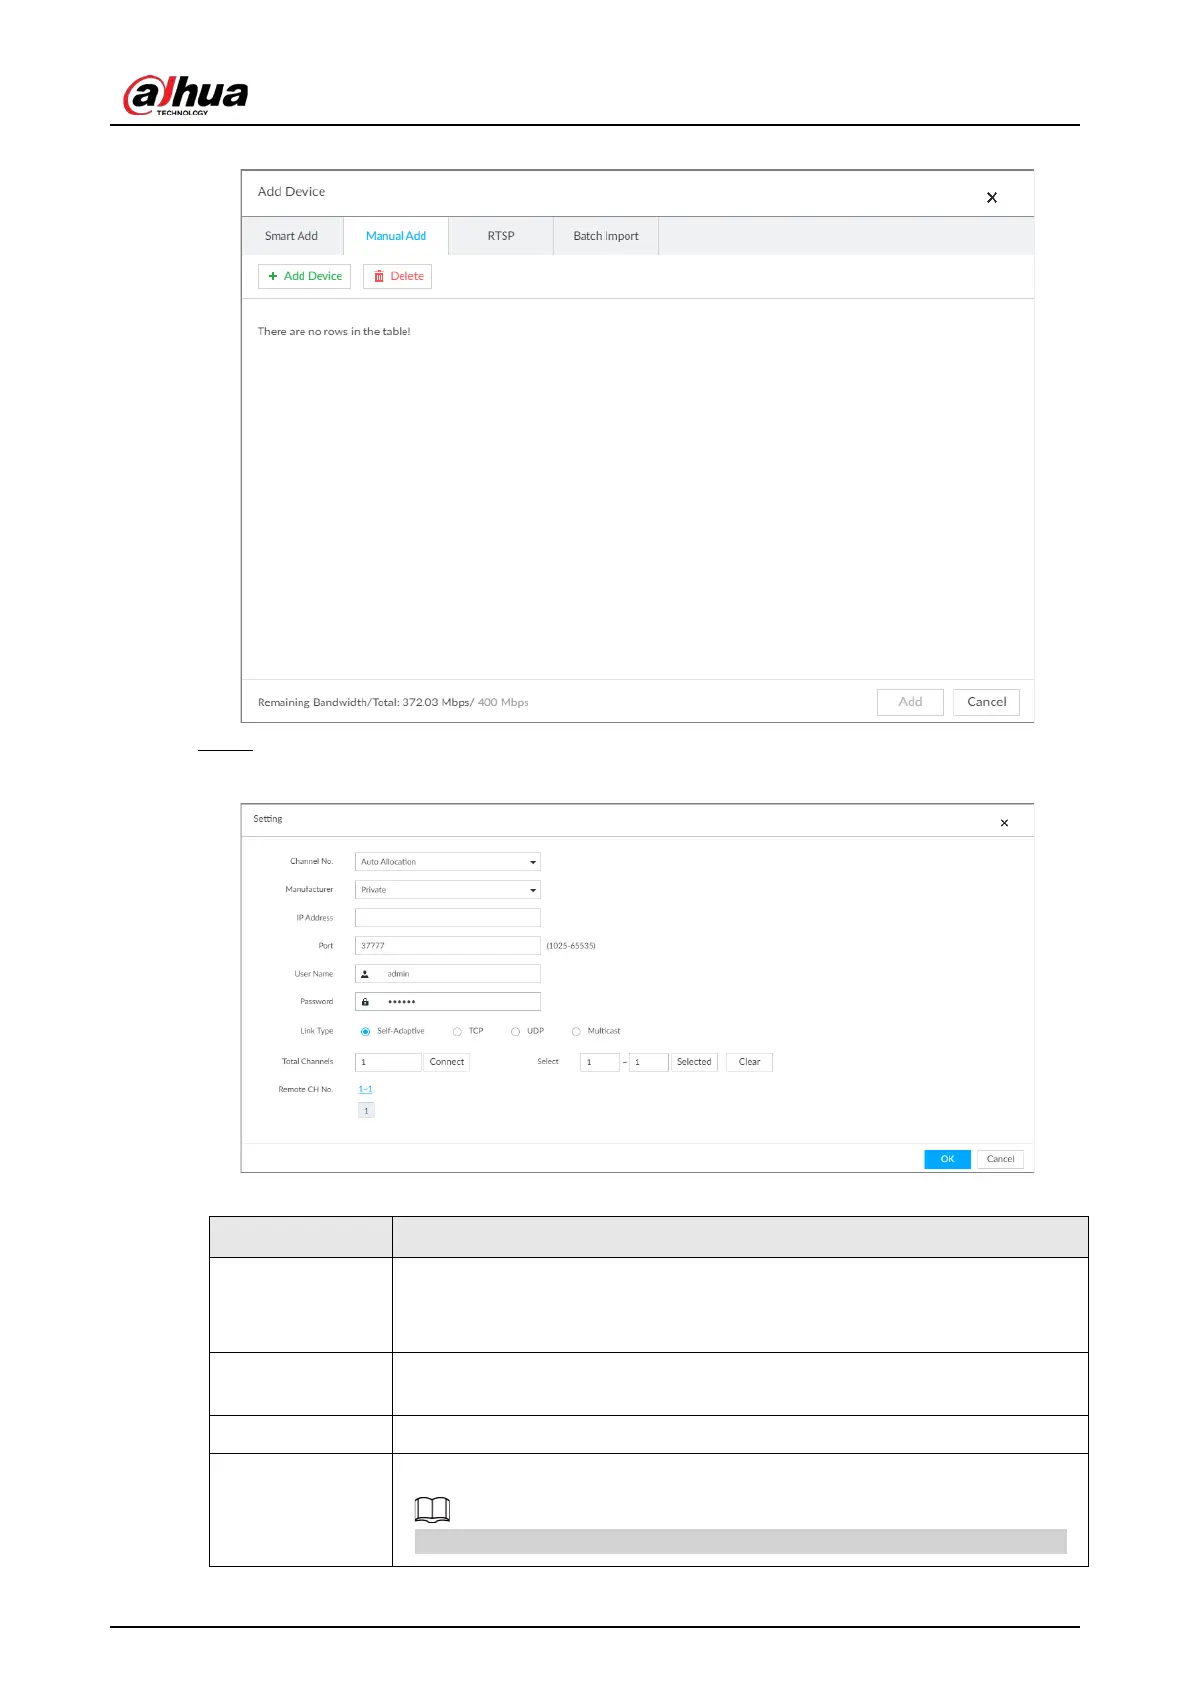
Task: Select Multicast link type
Action: 576,1031
